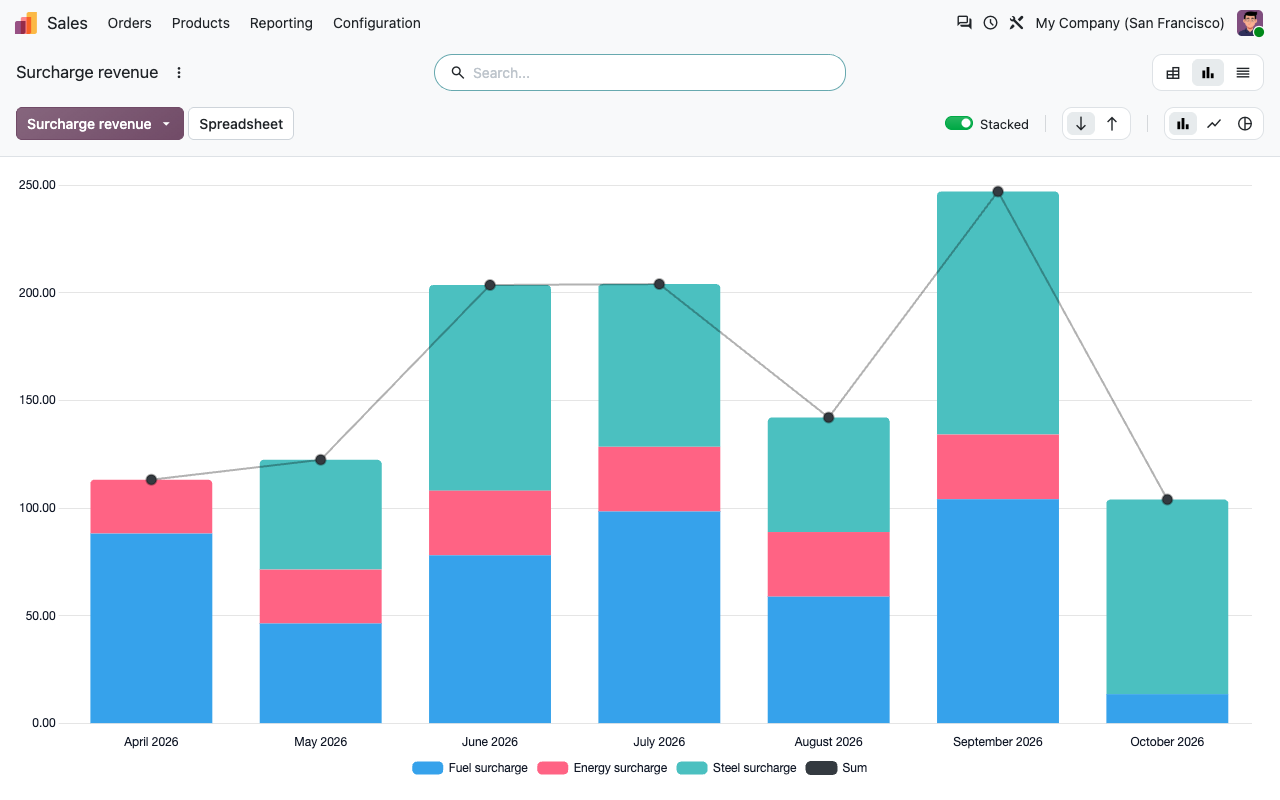Open the debug tools wrench icon
Image resolution: width=1280 pixels, height=800 pixels.
pos(1016,23)
